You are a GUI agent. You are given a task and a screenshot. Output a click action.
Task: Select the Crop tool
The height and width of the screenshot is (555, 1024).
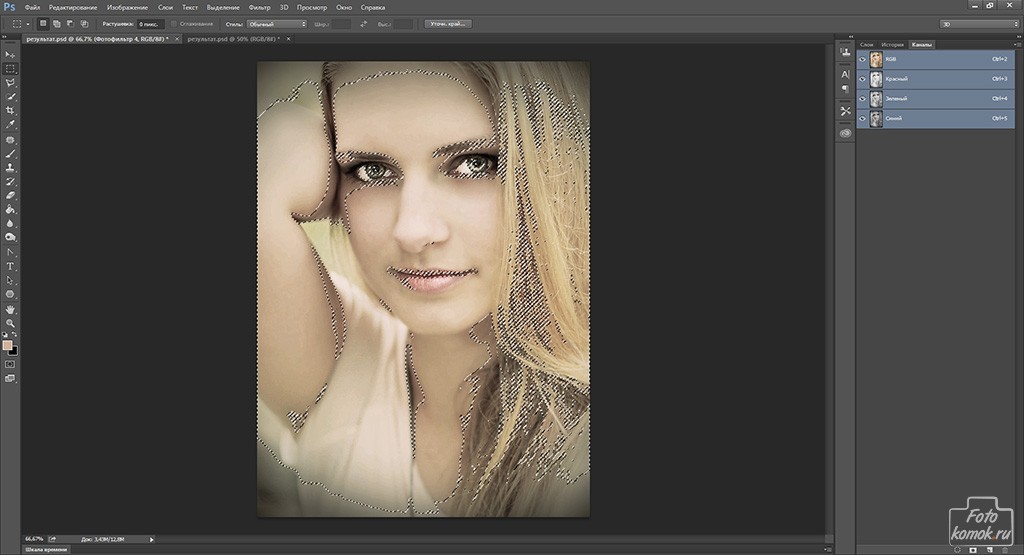coord(10,111)
